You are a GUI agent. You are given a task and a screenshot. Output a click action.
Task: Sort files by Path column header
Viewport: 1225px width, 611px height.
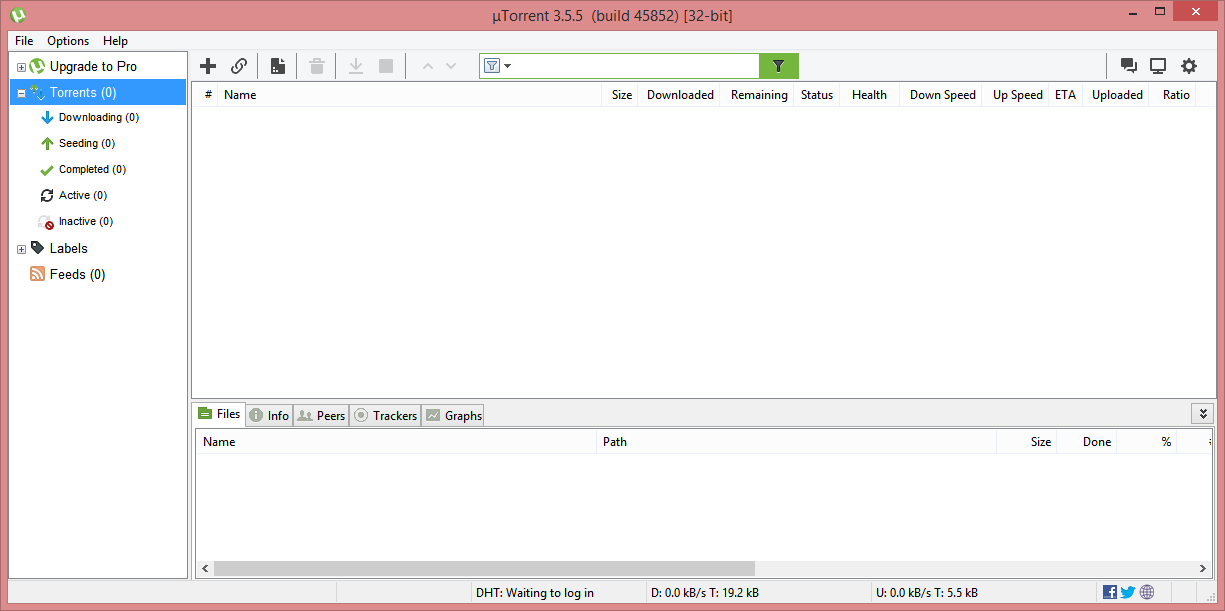tap(797, 442)
